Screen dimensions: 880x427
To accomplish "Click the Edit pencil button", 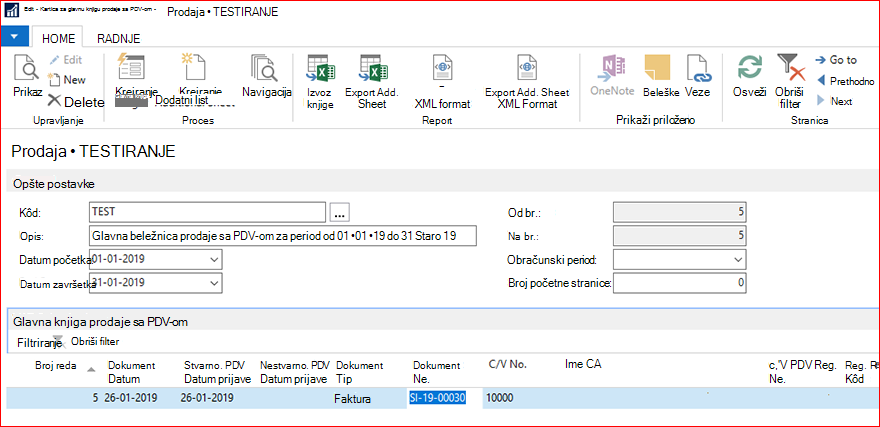I will point(65,59).
